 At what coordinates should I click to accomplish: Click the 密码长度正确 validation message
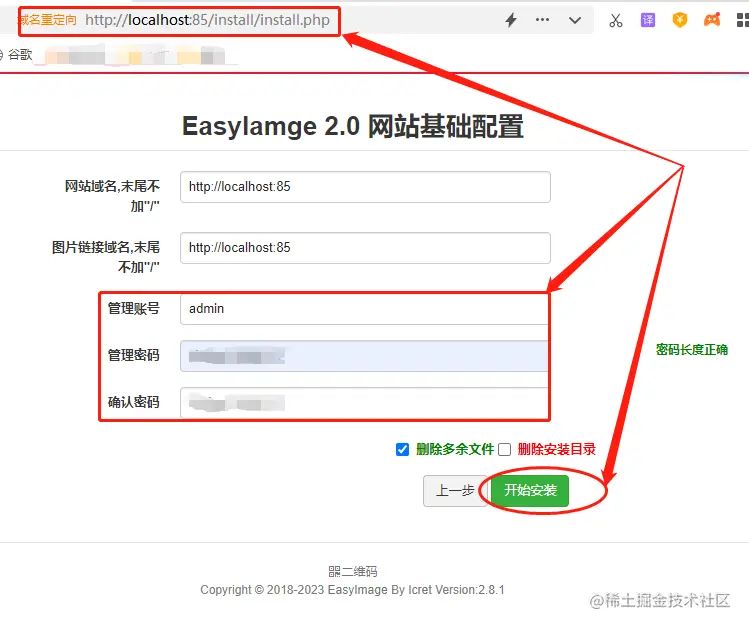692,350
